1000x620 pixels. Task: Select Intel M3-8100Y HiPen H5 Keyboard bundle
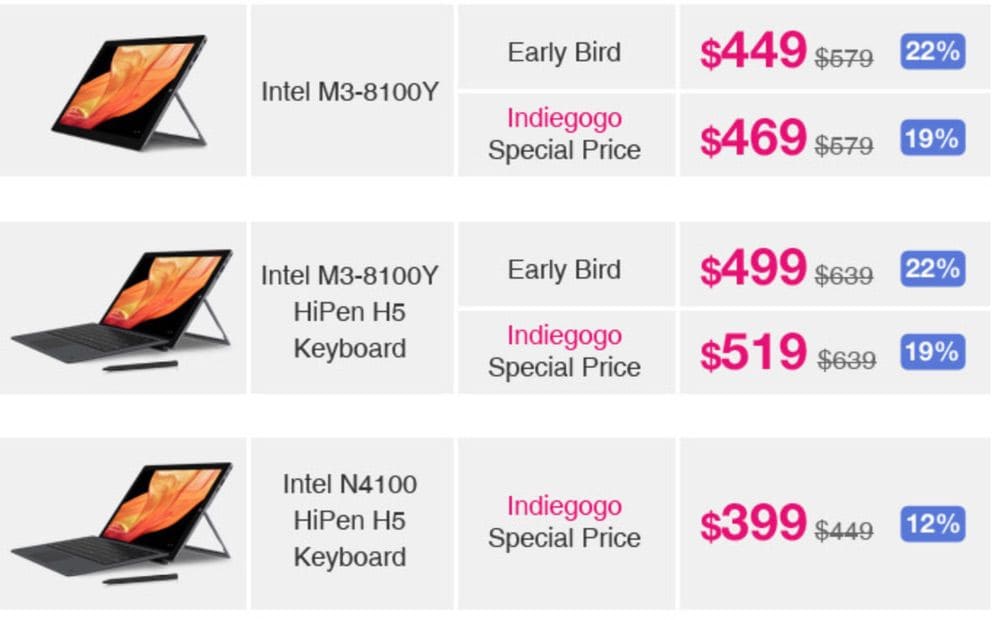350,311
